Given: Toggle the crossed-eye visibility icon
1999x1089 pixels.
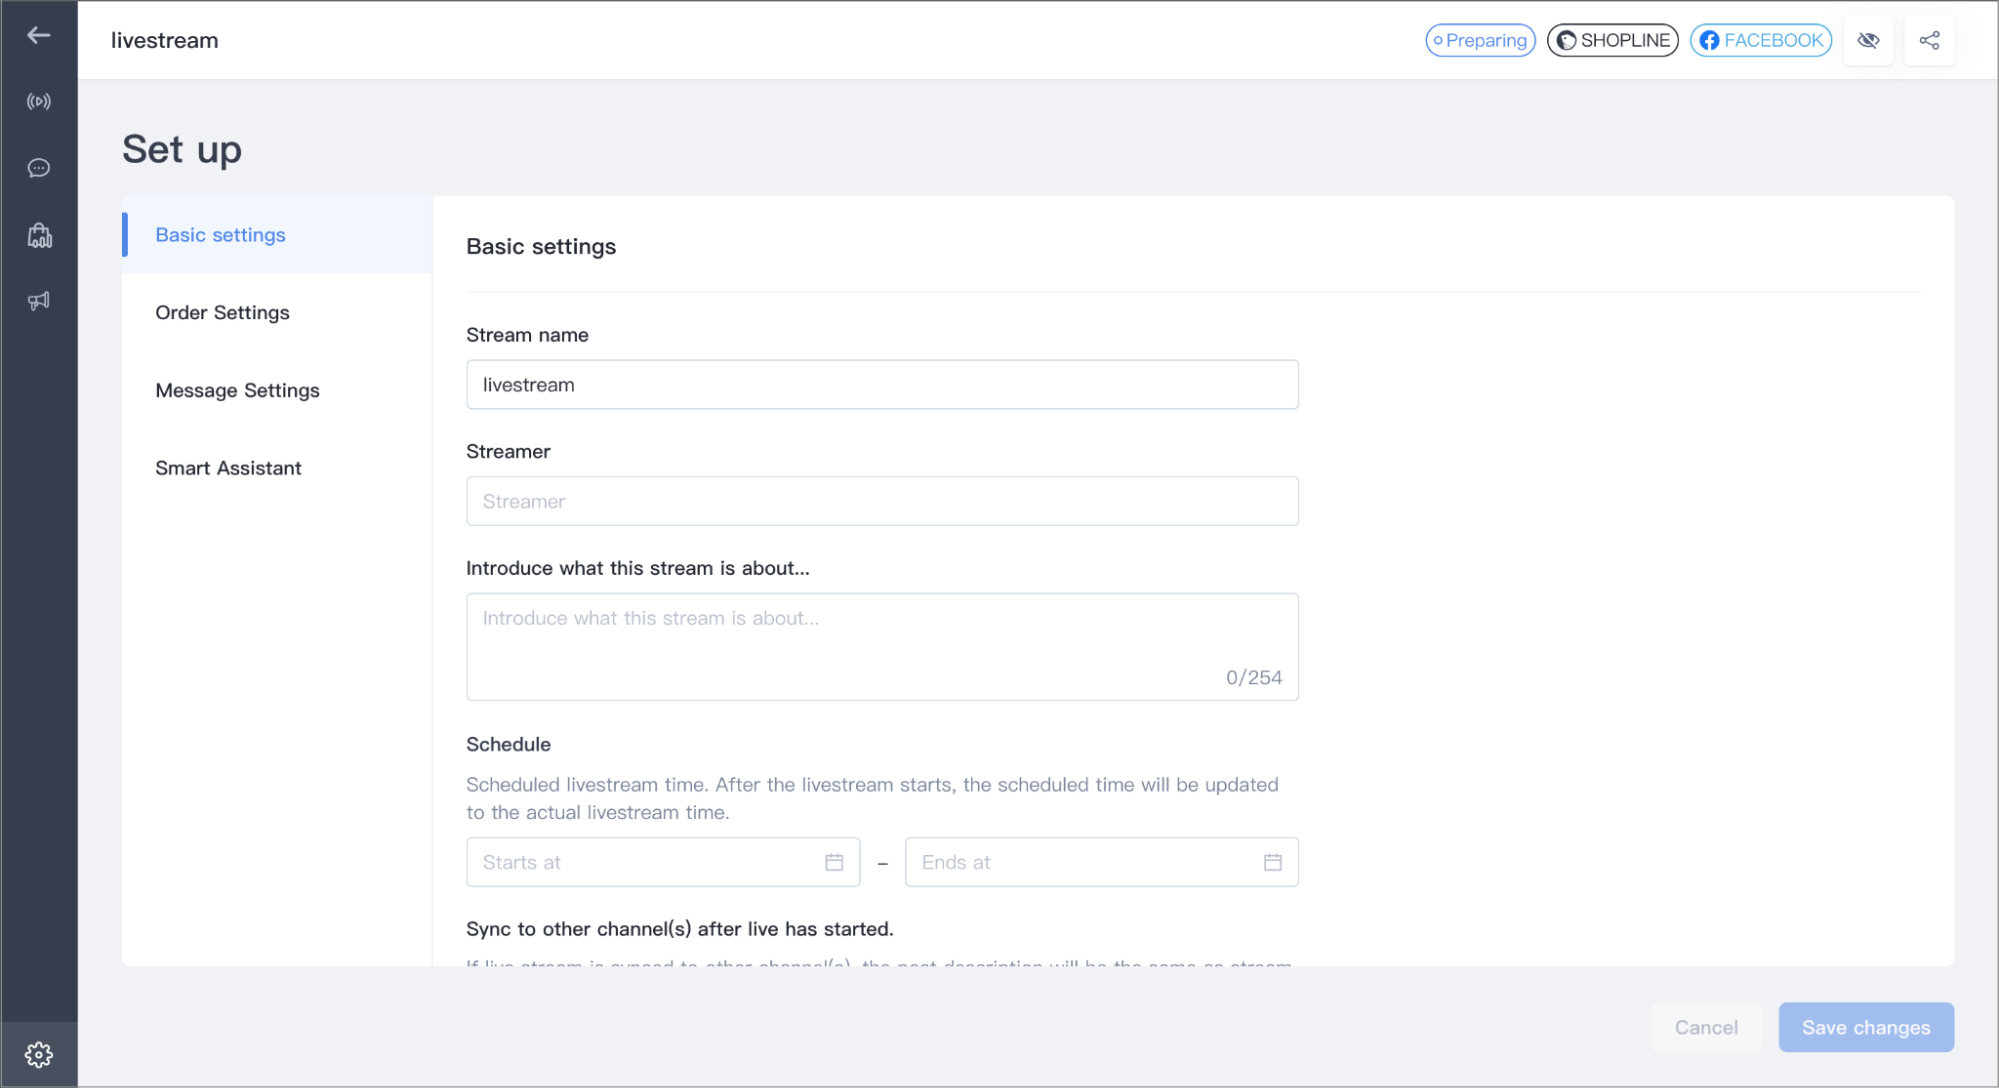Looking at the screenshot, I should 1867,41.
